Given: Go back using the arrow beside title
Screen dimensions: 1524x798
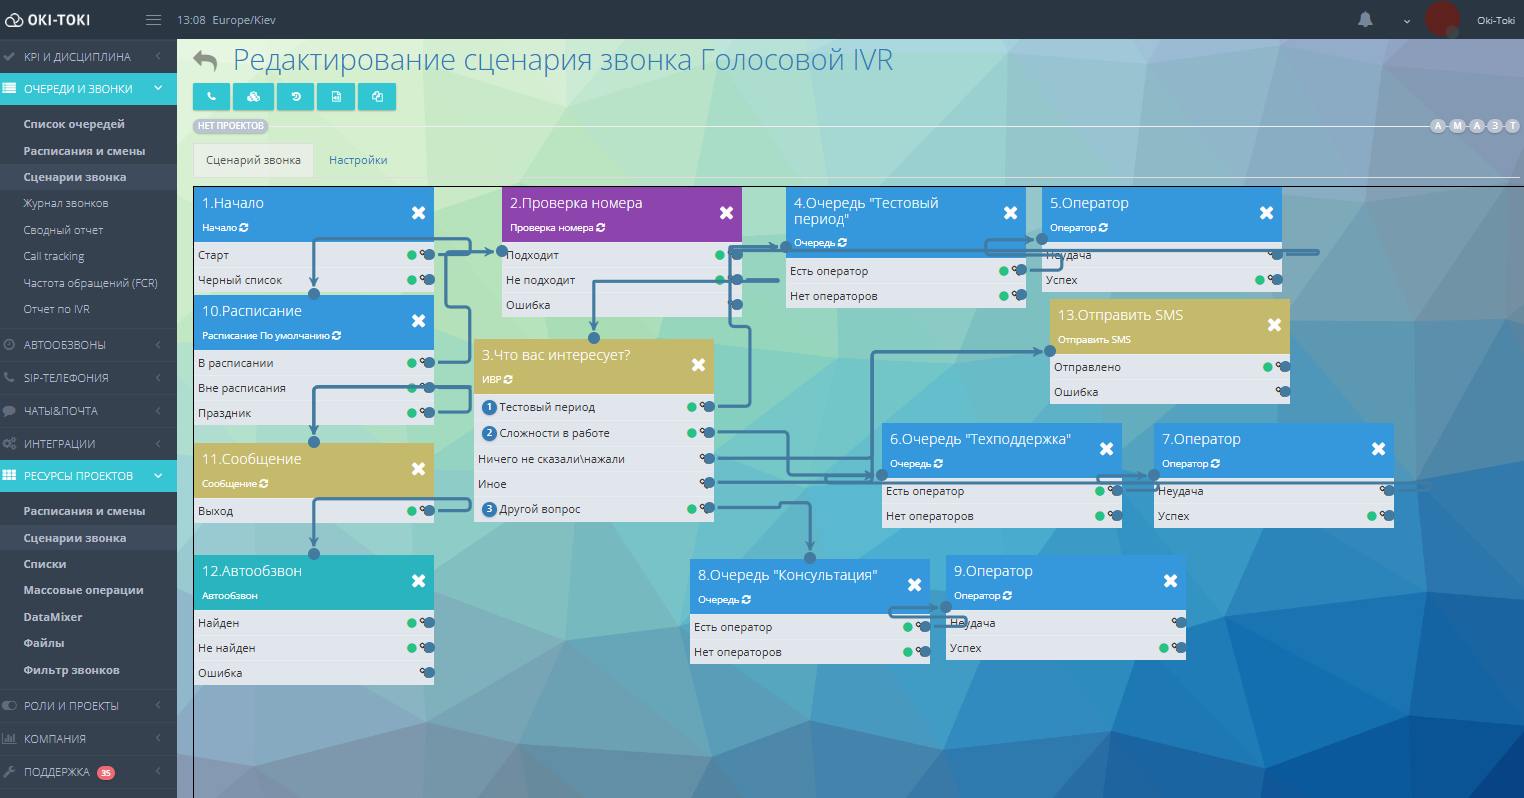Looking at the screenshot, I should click(x=205, y=61).
